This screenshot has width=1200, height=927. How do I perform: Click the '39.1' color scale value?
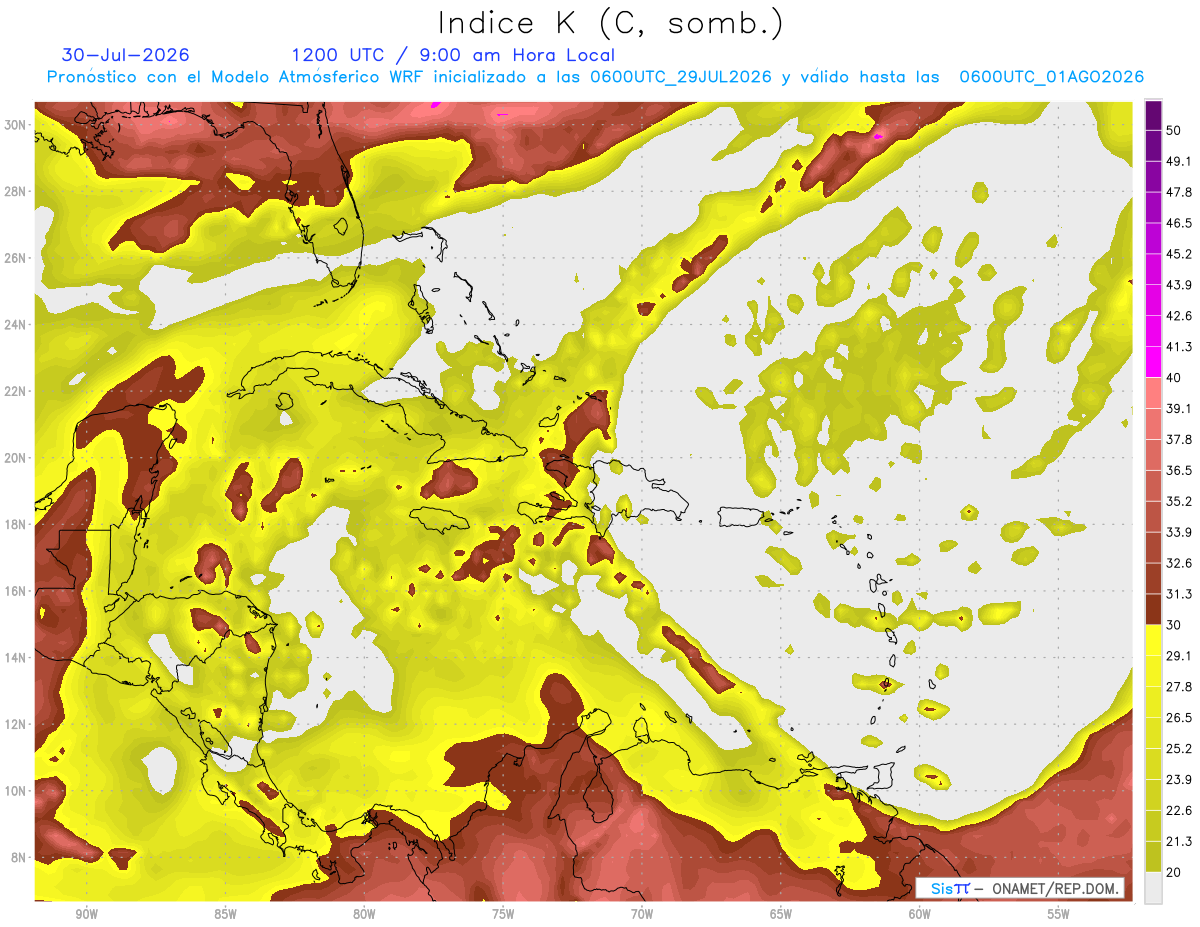[1179, 409]
